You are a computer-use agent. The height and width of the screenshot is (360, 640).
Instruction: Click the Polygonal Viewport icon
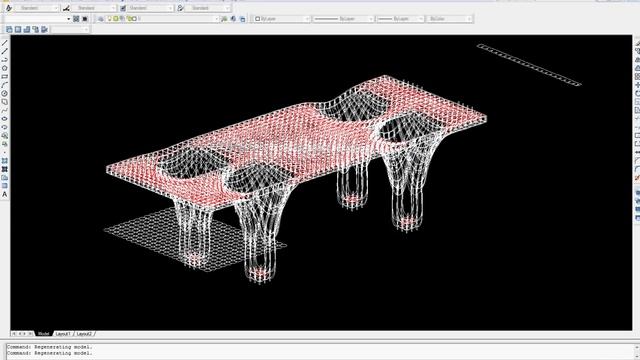click(27, 29)
